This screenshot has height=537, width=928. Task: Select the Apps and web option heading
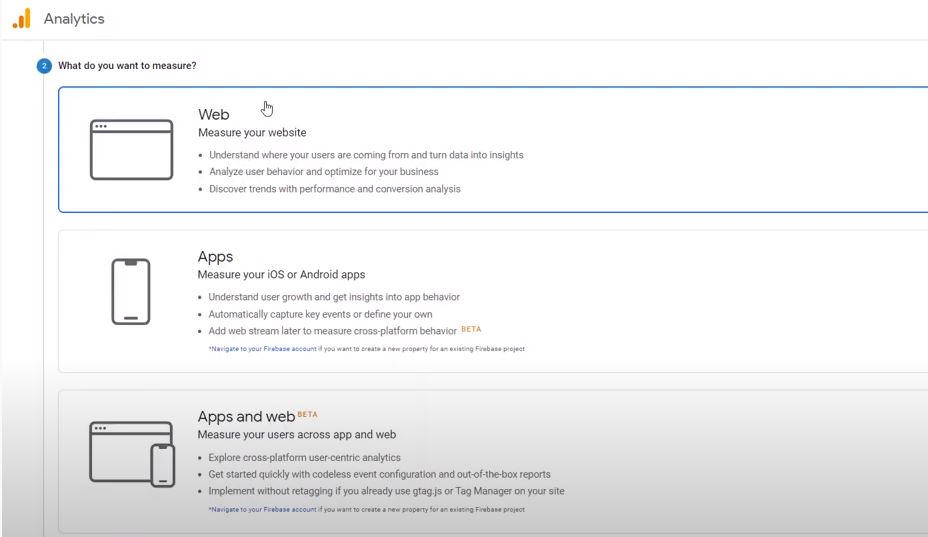[246, 417]
